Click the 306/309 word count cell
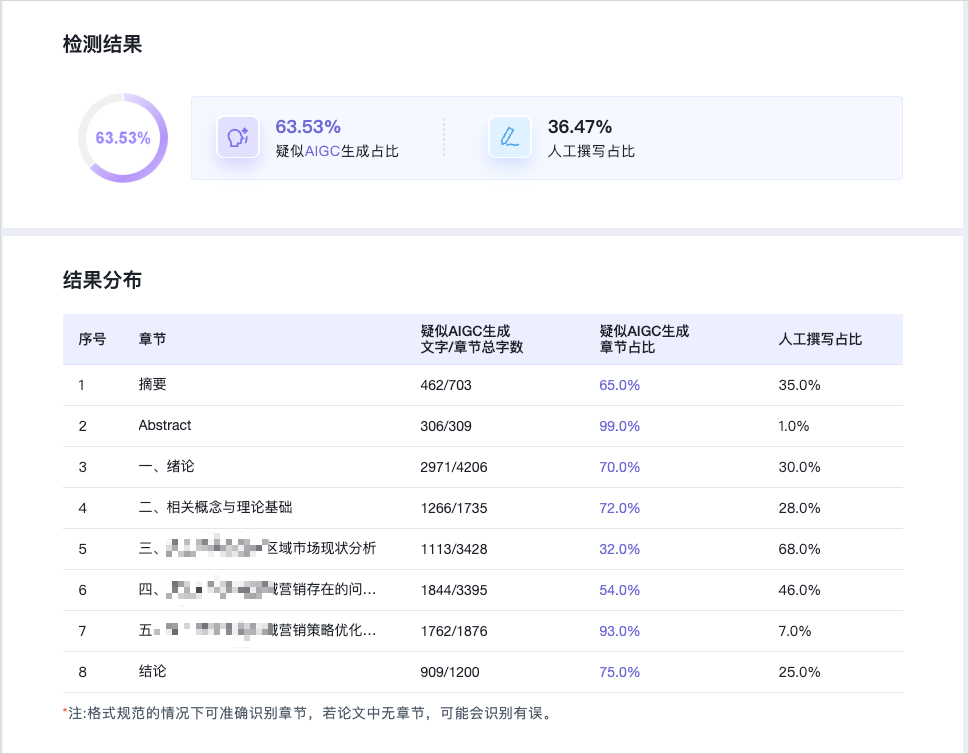This screenshot has height=754, width=969. (x=446, y=426)
